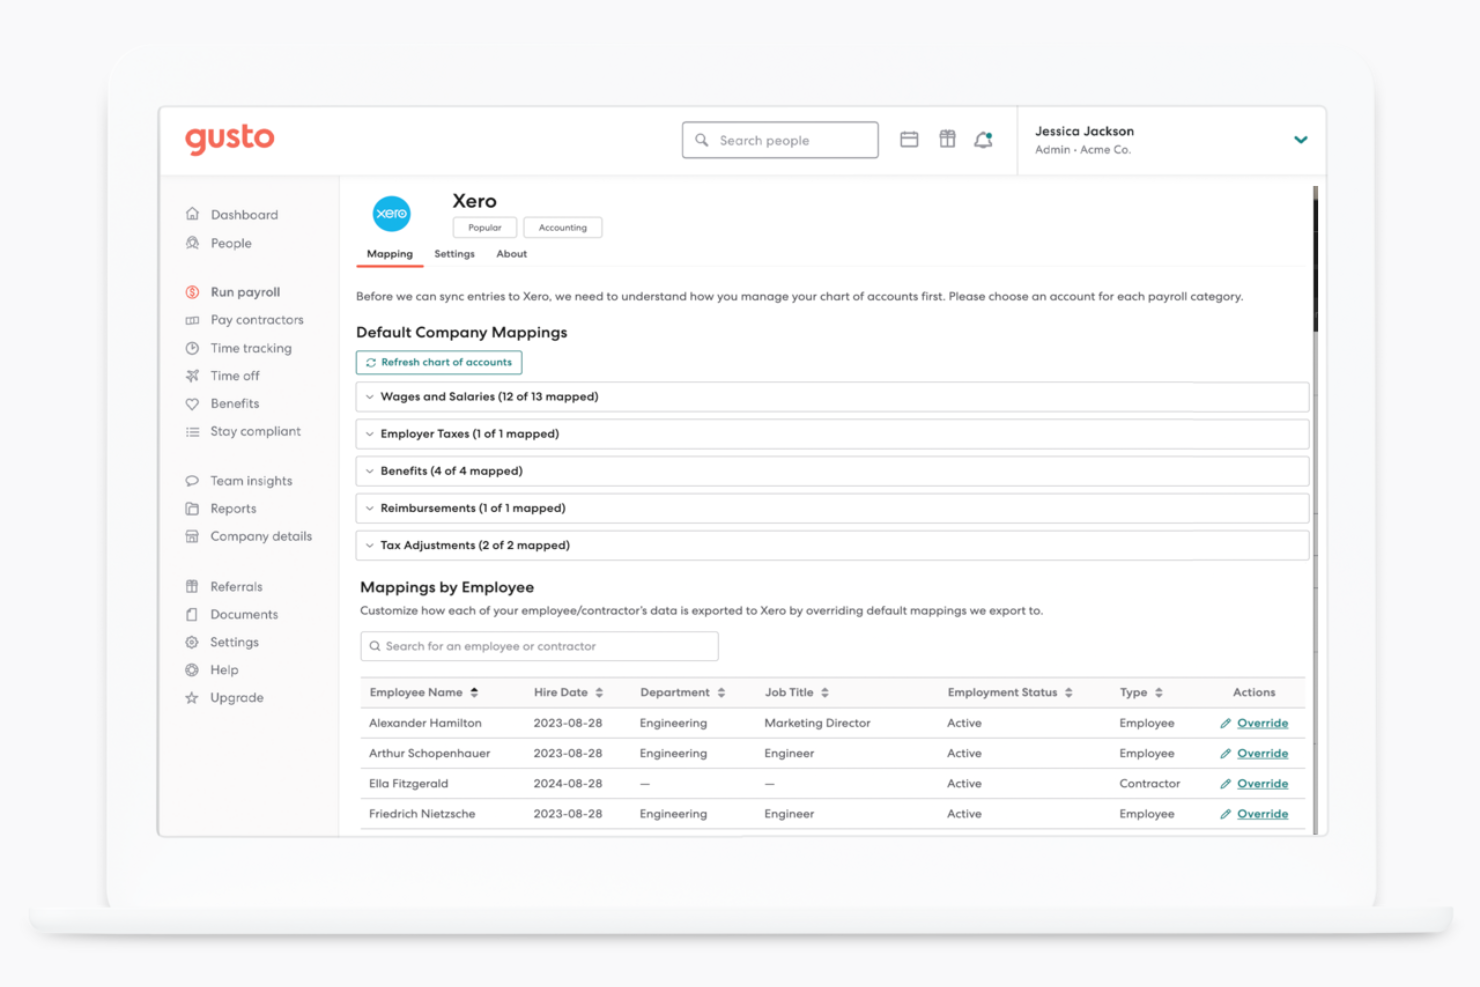Click the payment card icon in the top bar
The width and height of the screenshot is (1480, 987).
[909, 139]
